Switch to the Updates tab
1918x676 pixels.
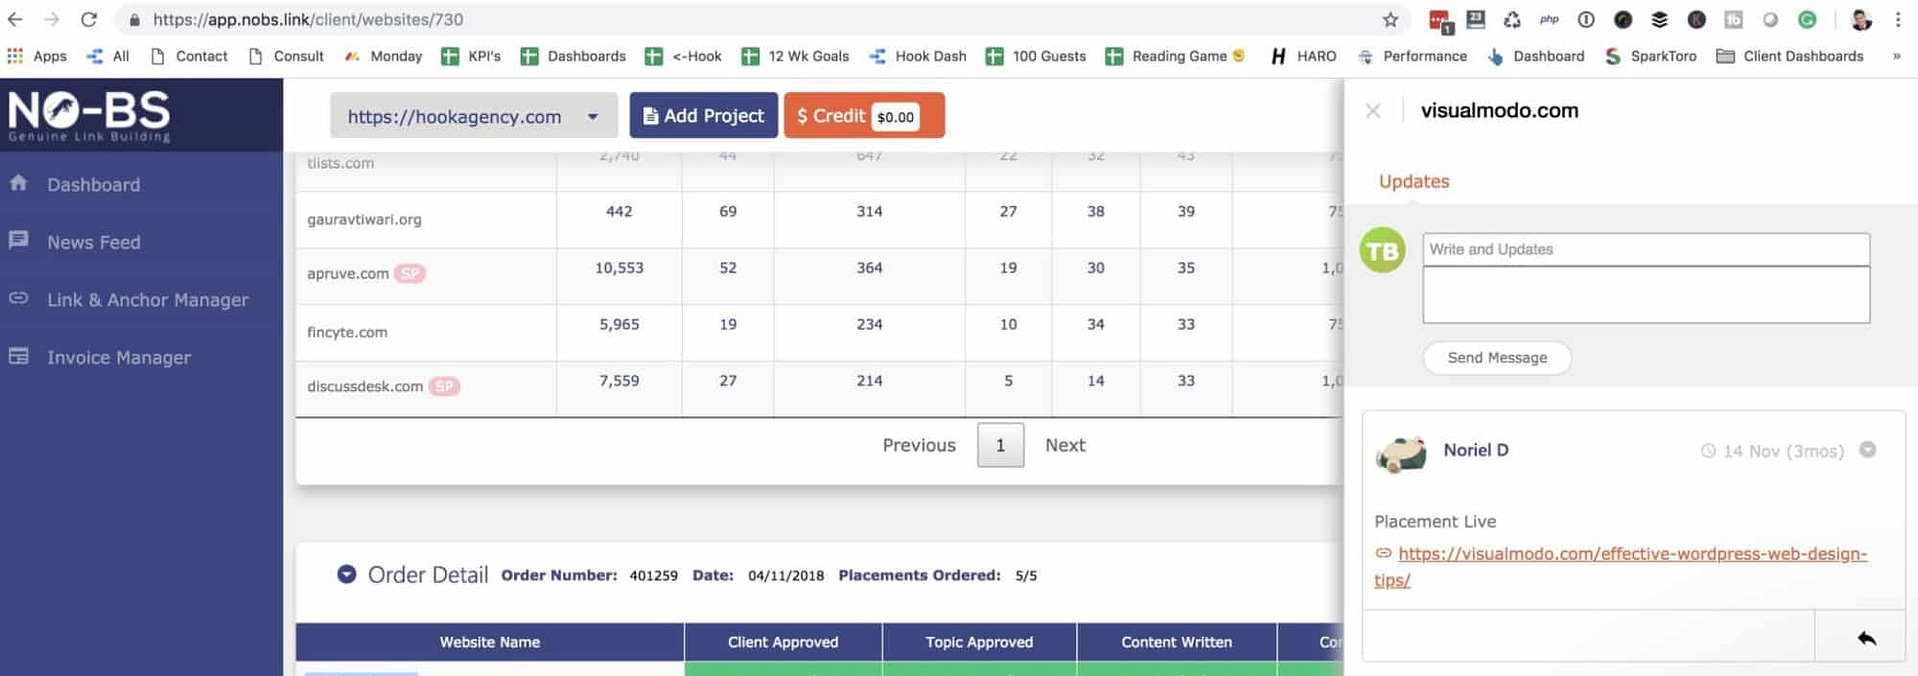coord(1414,181)
